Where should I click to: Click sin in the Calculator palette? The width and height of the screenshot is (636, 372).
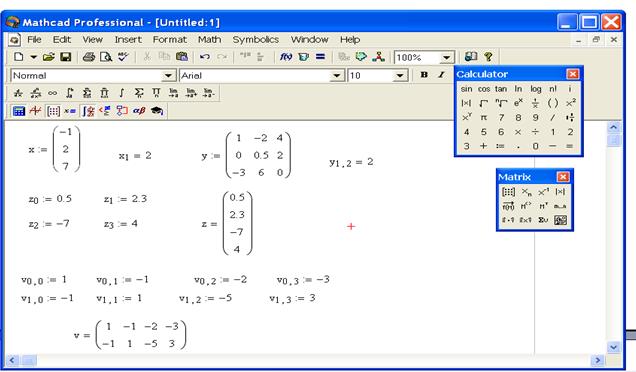point(466,89)
